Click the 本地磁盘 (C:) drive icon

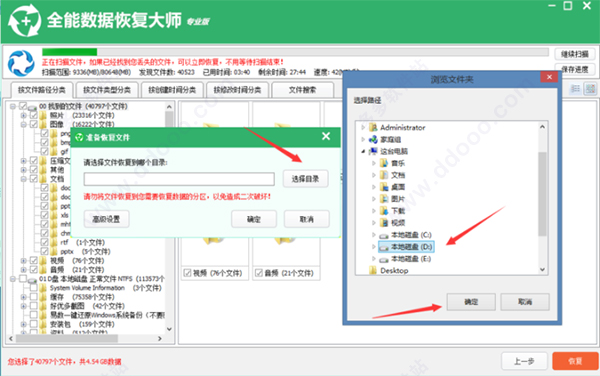[x=384, y=236]
